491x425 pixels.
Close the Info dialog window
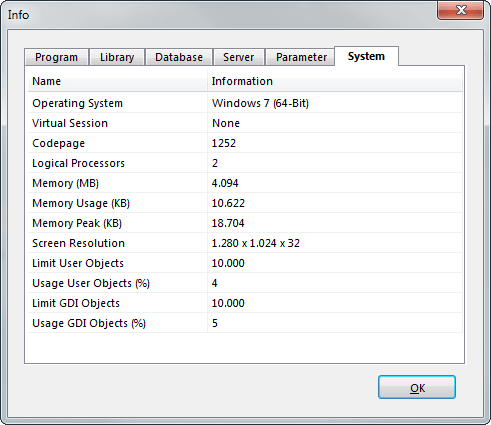(x=461, y=10)
